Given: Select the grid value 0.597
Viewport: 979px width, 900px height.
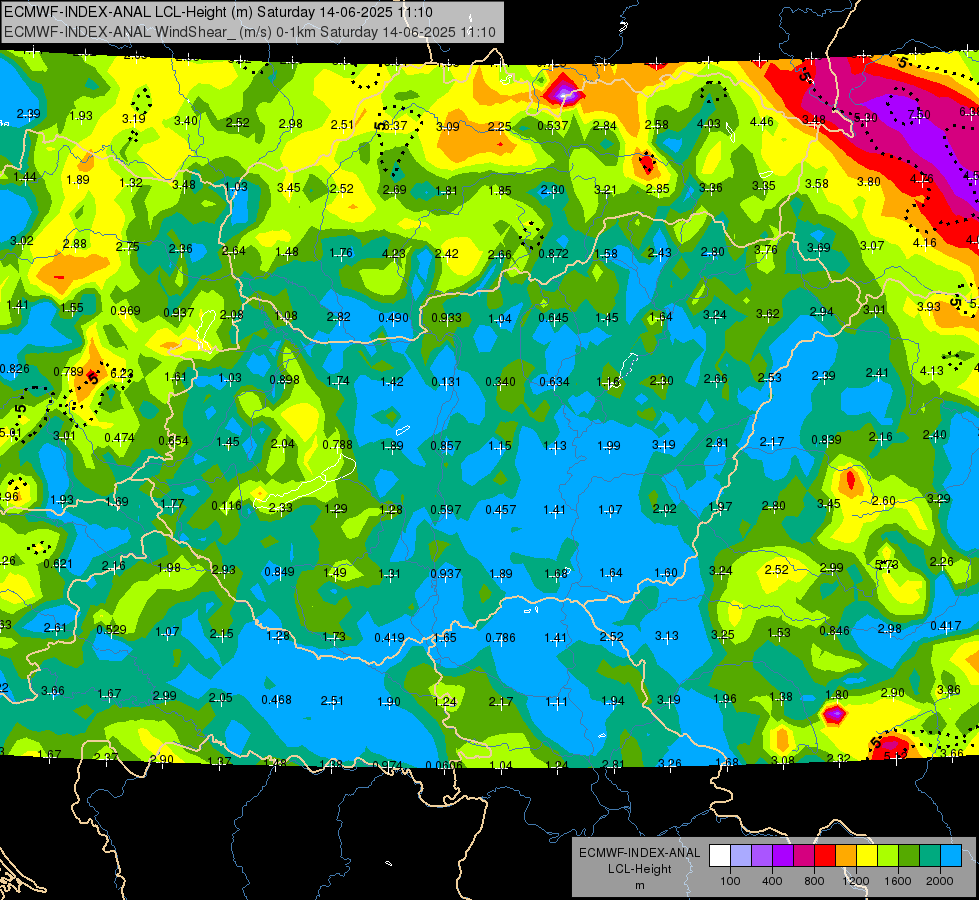Looking at the screenshot, I should click(446, 510).
